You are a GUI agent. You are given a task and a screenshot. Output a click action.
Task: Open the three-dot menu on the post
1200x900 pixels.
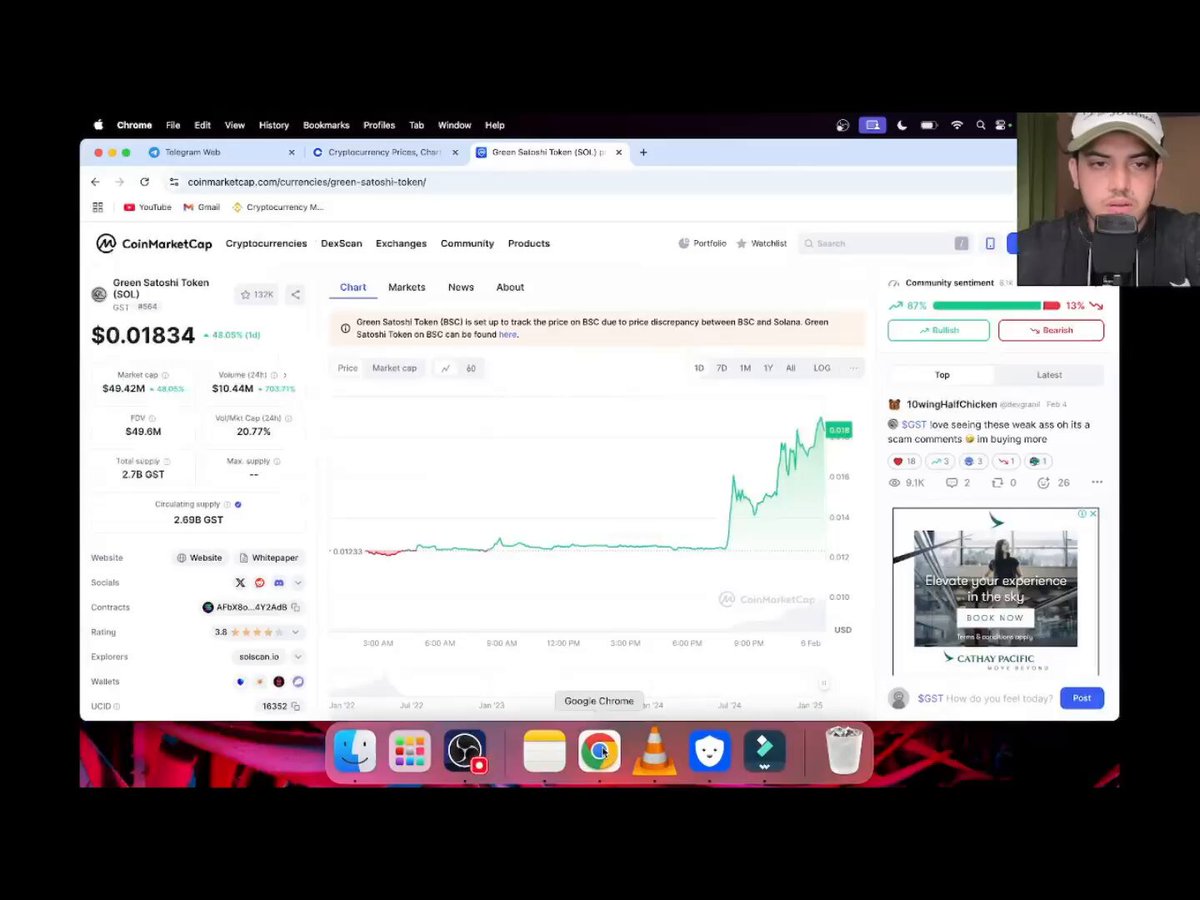point(1097,483)
